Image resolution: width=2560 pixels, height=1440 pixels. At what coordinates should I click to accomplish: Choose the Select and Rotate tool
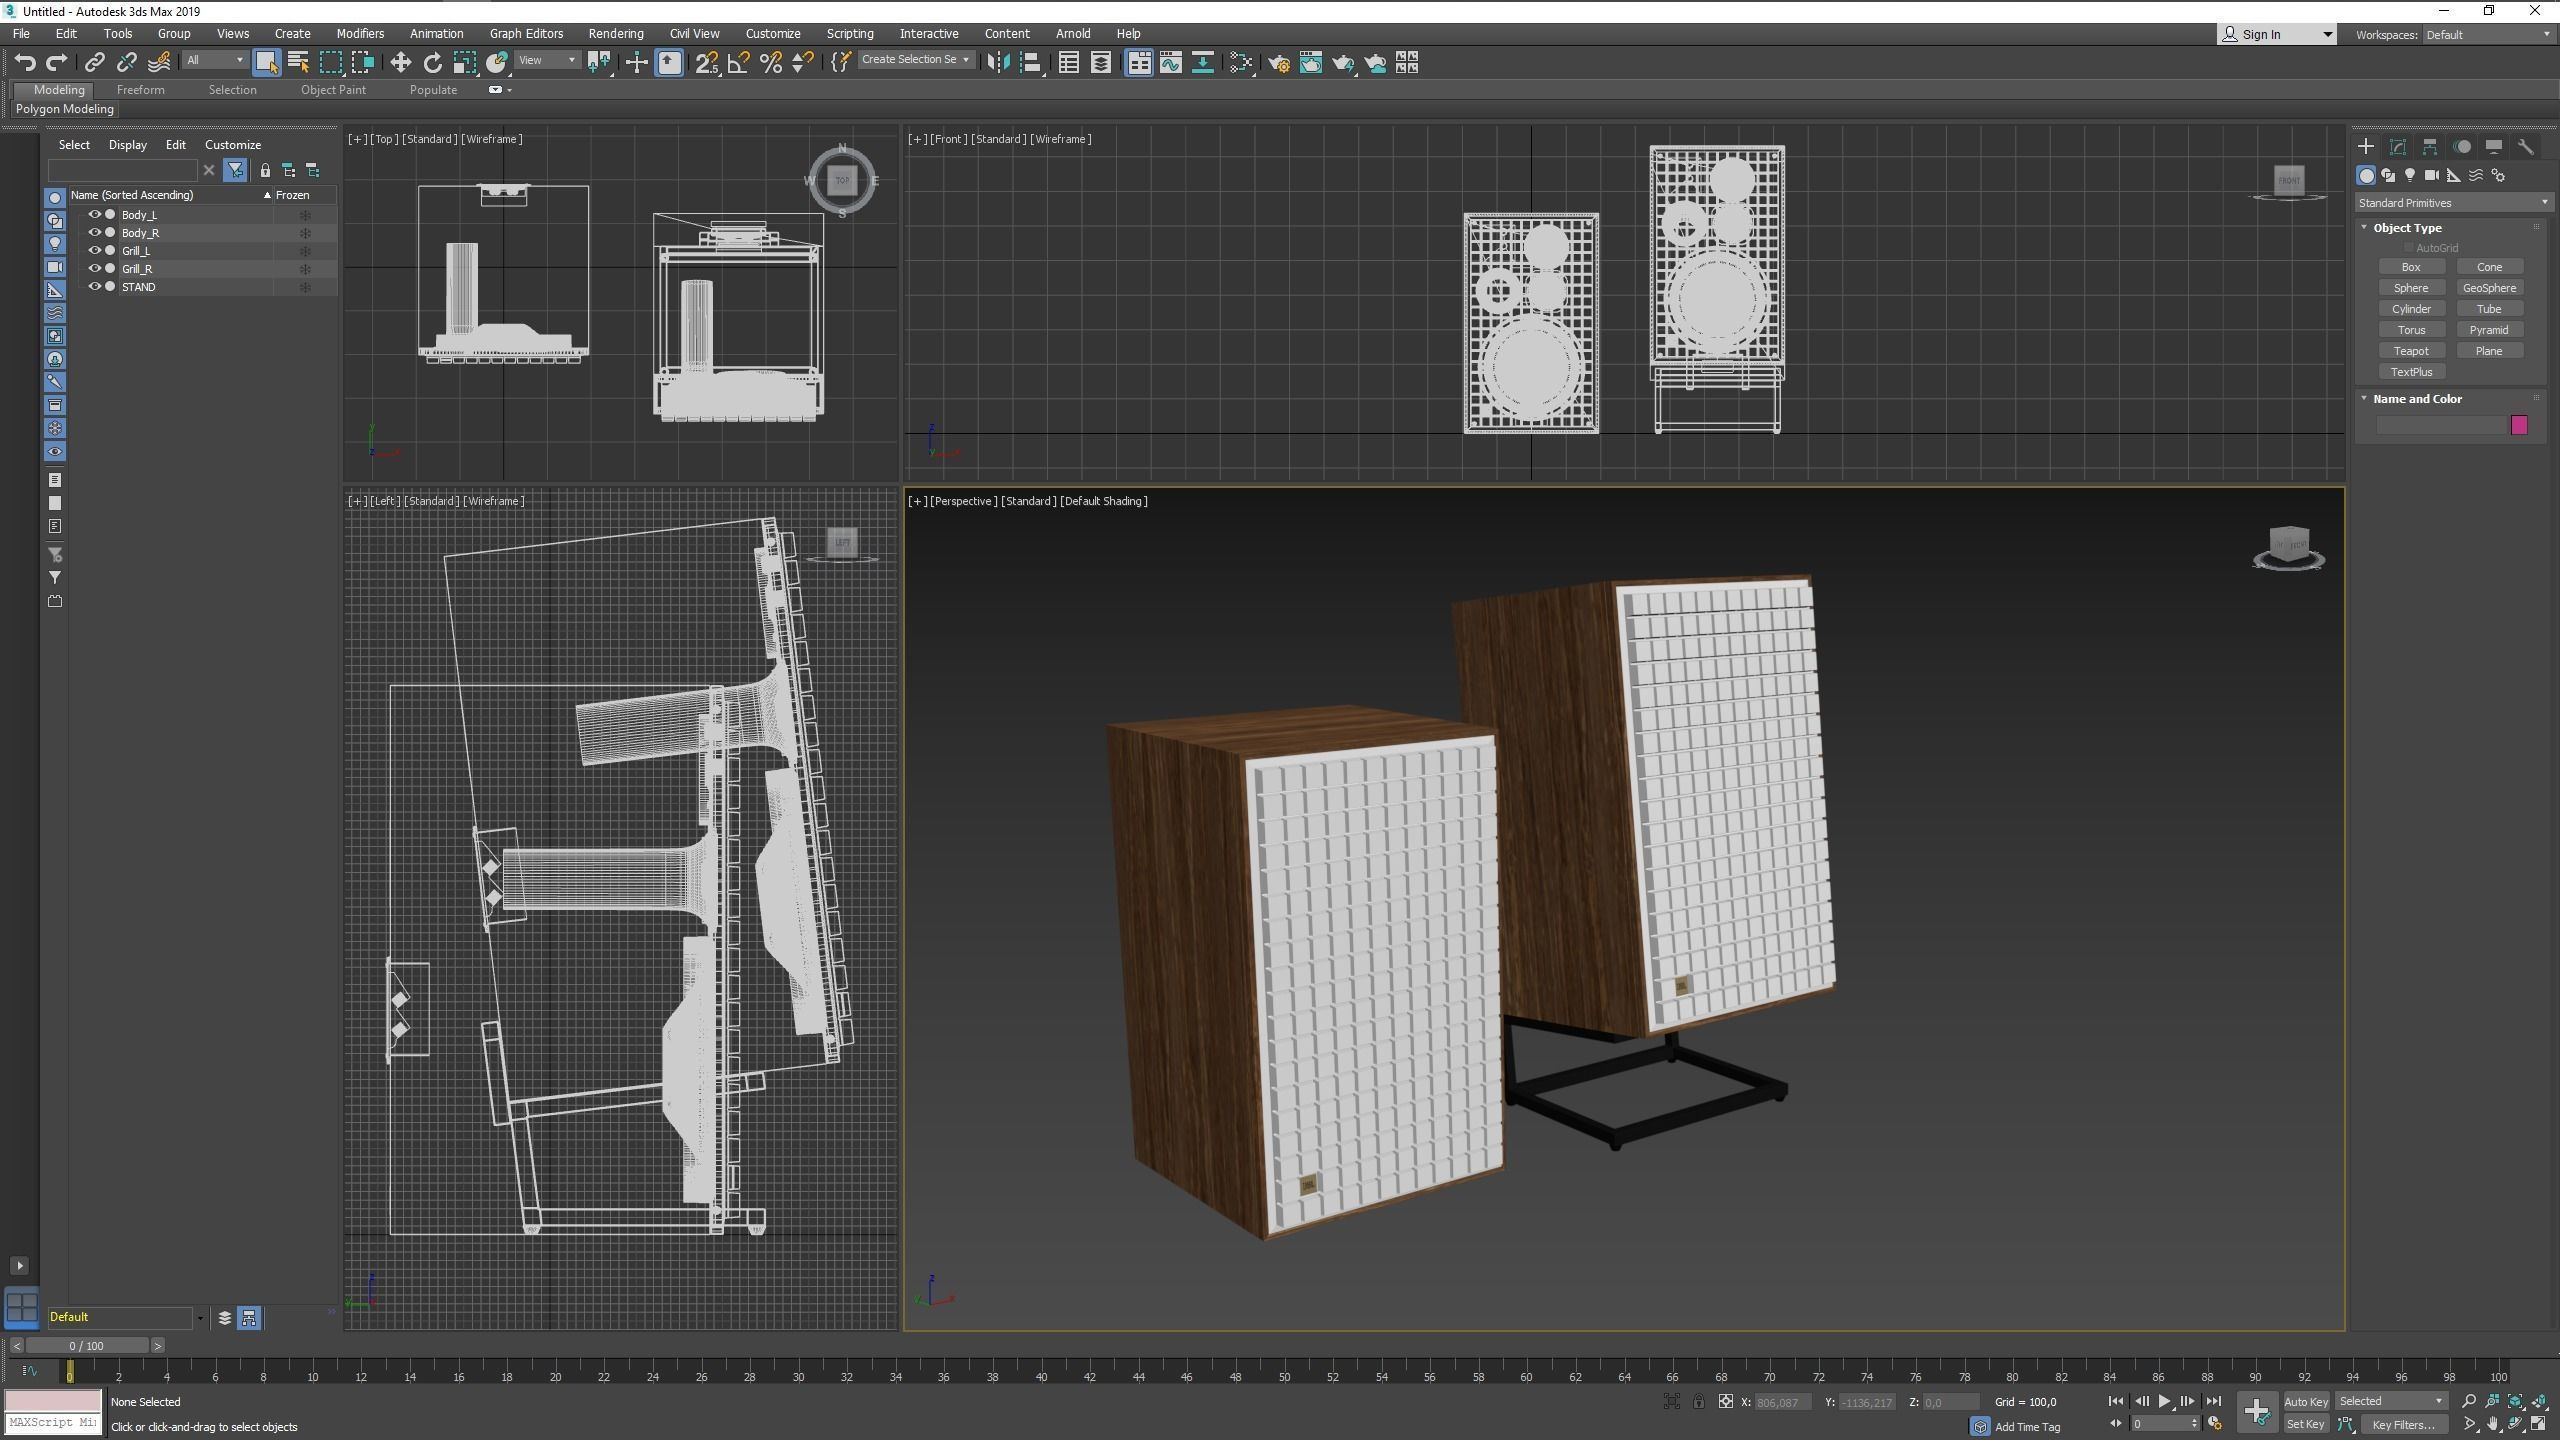coord(432,62)
